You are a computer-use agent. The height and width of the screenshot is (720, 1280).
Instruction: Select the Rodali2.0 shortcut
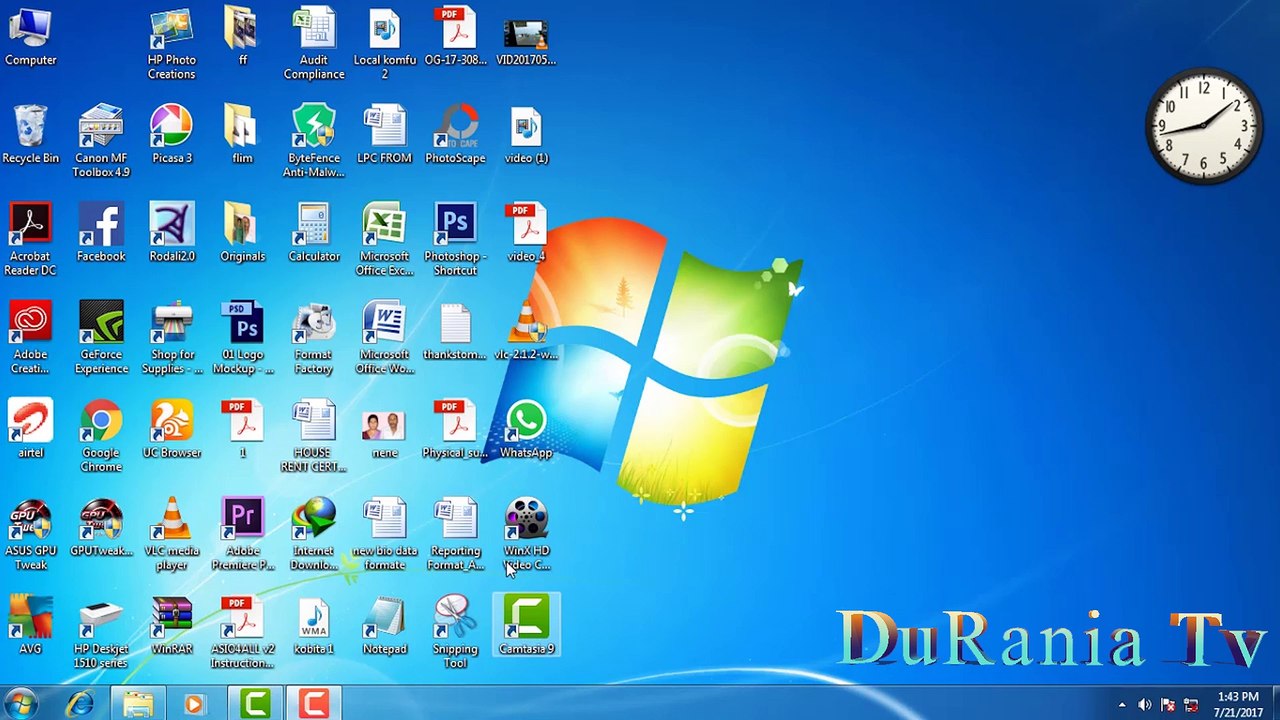(x=172, y=233)
